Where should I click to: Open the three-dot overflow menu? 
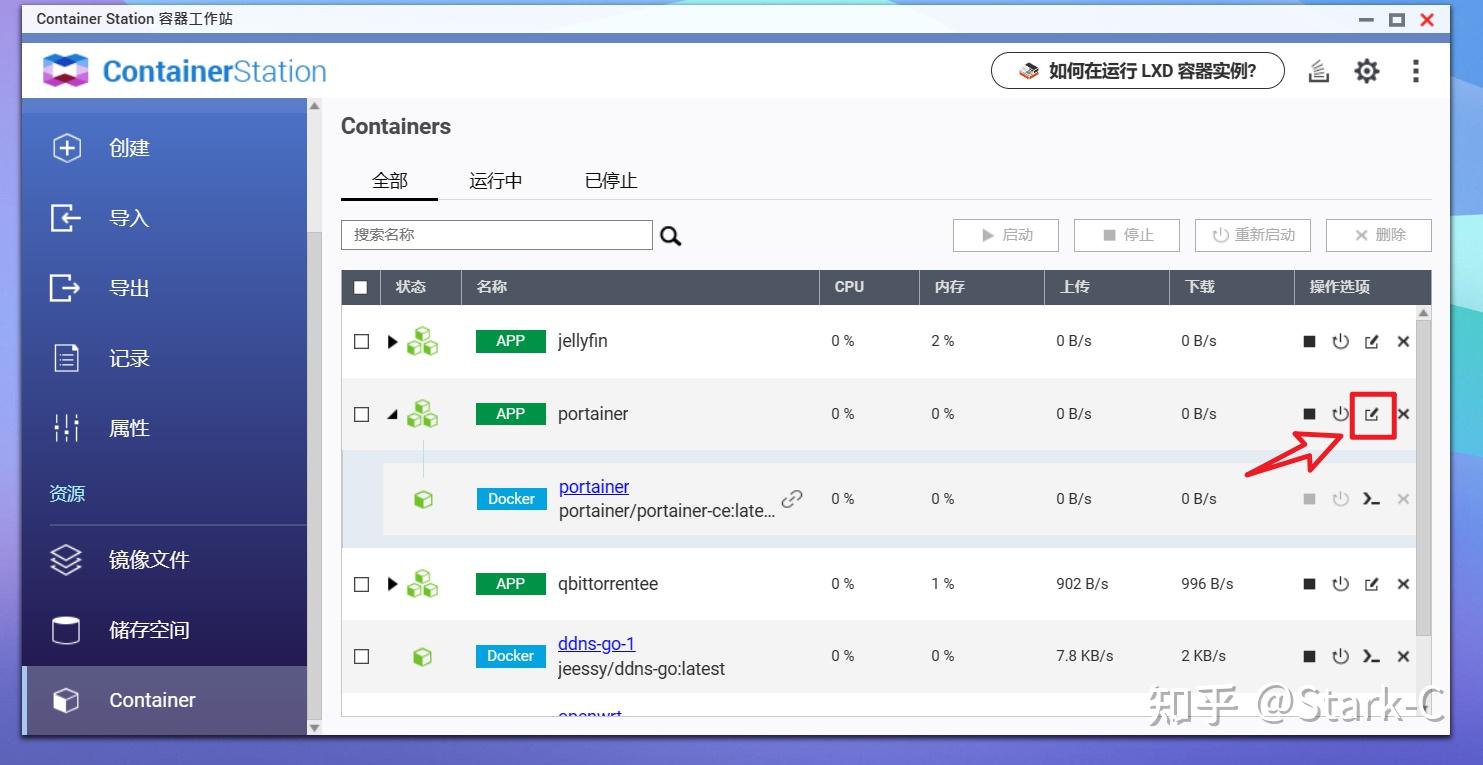[1416, 70]
